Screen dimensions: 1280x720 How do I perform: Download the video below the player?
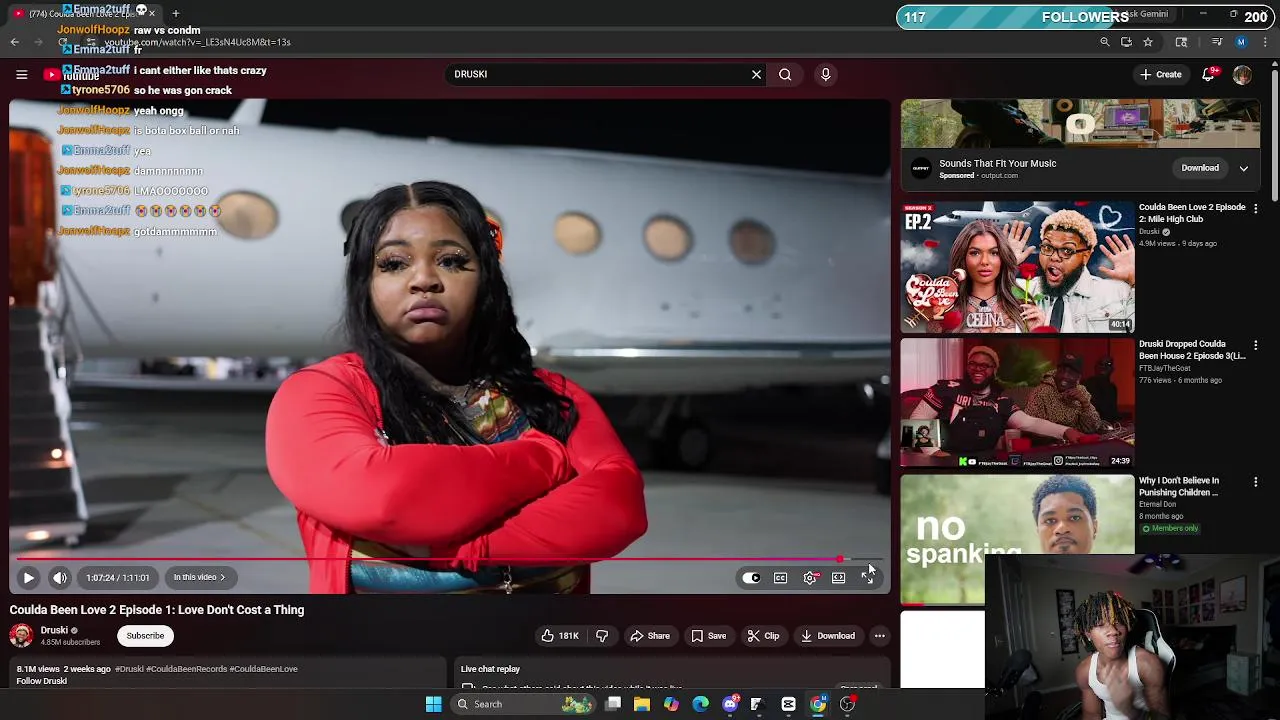pos(828,636)
